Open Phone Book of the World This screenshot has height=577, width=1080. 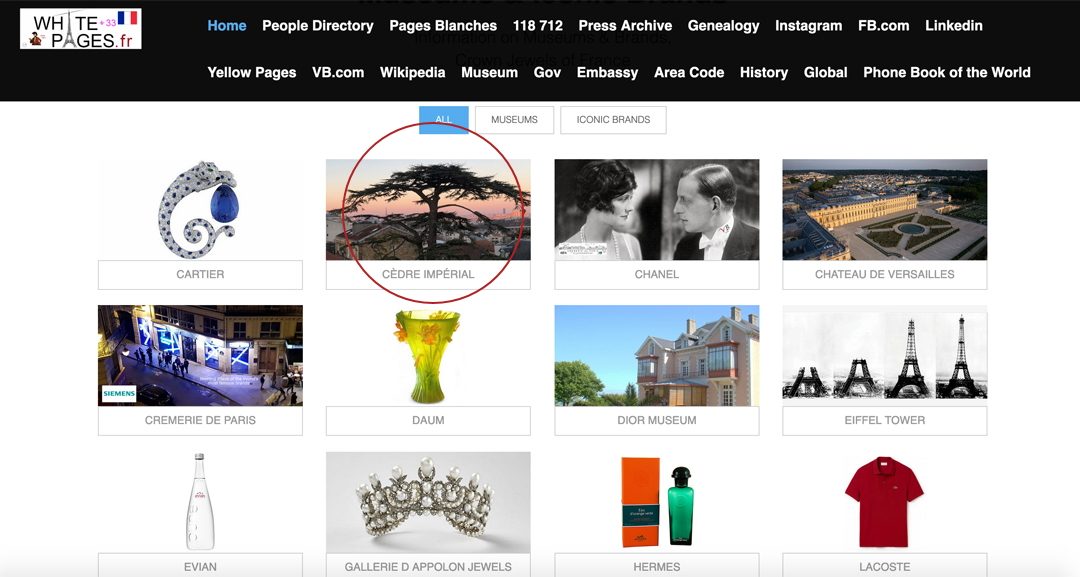946,72
